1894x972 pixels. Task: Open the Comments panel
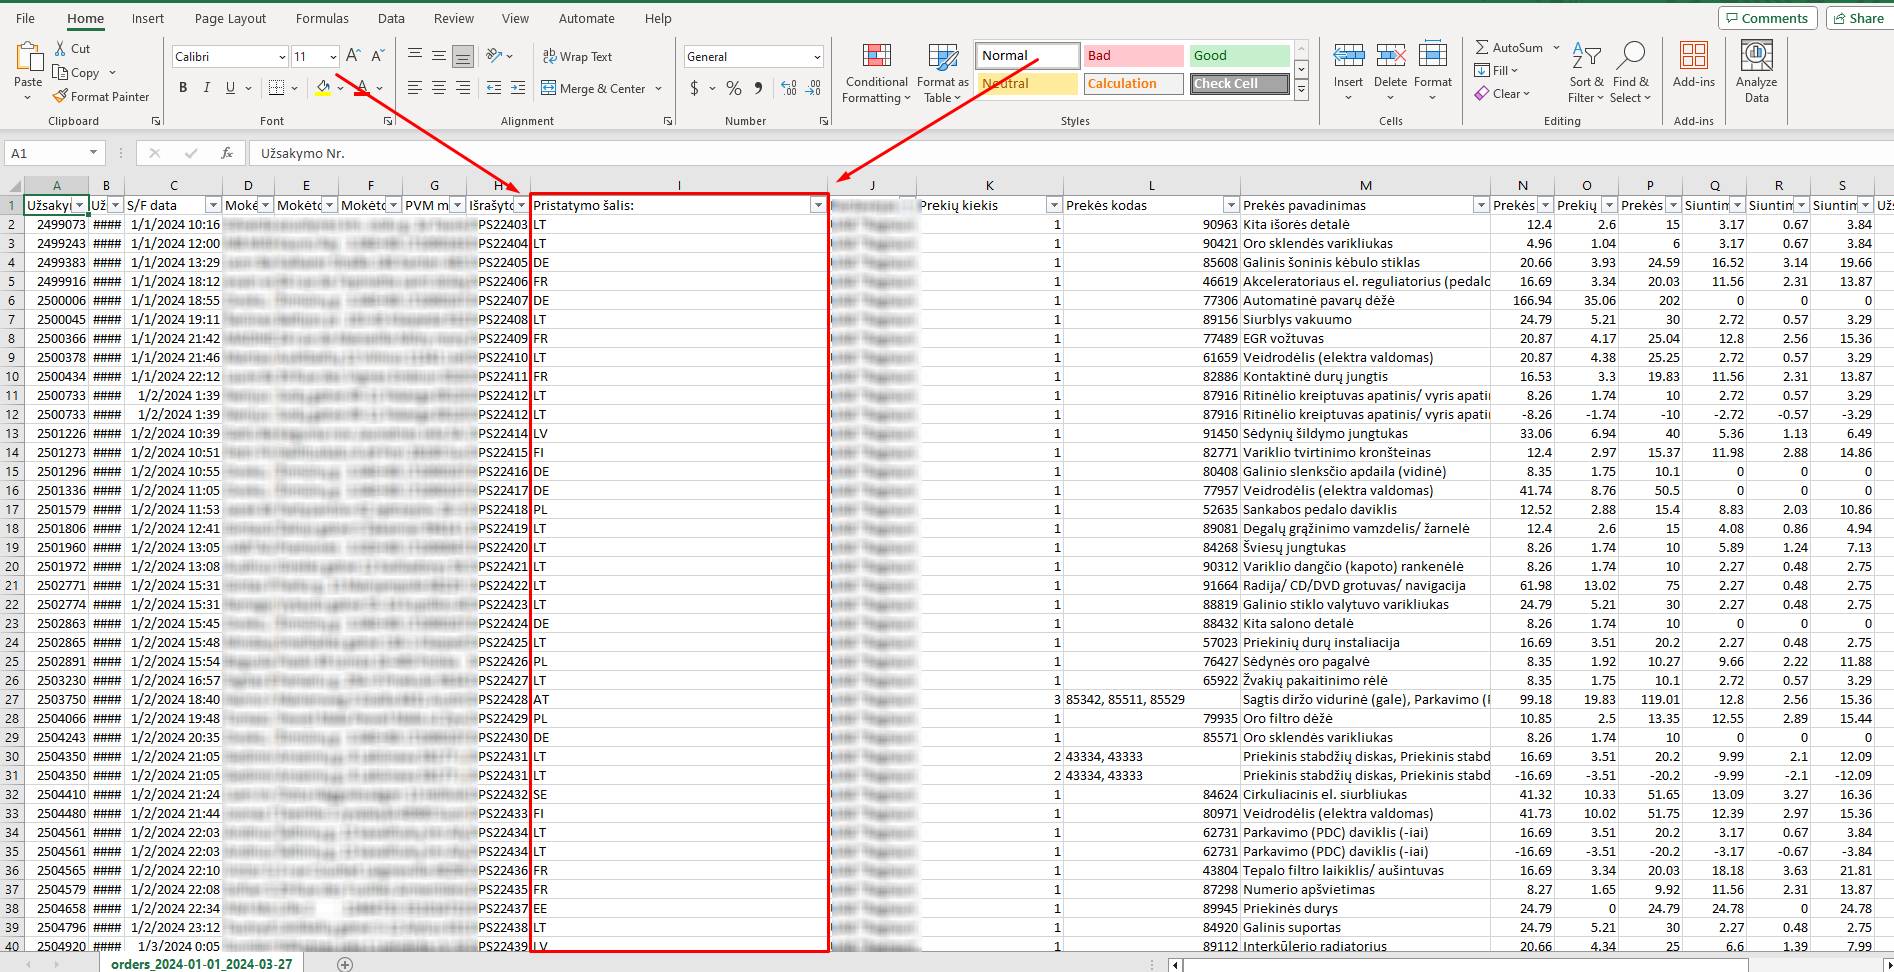coord(1768,17)
